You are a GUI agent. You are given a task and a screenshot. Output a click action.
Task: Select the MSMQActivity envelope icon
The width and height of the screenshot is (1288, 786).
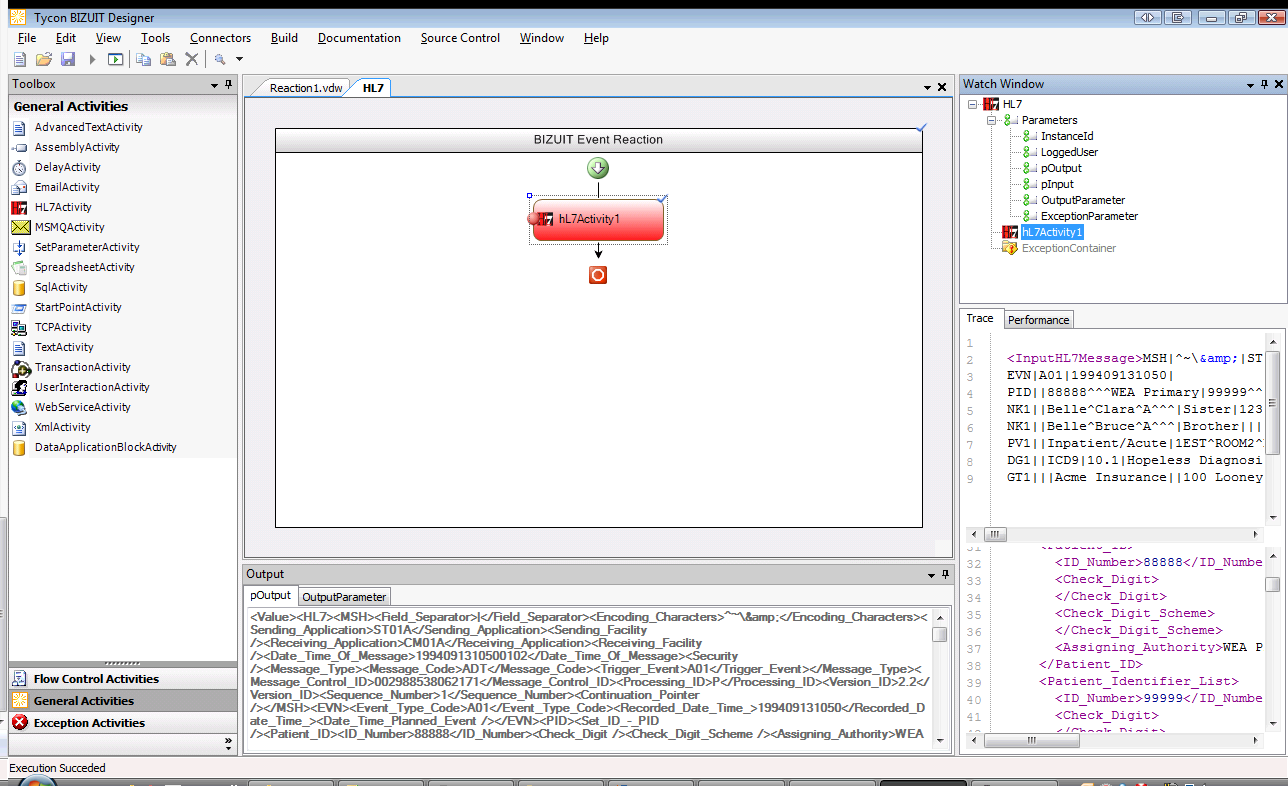[x=19, y=227]
